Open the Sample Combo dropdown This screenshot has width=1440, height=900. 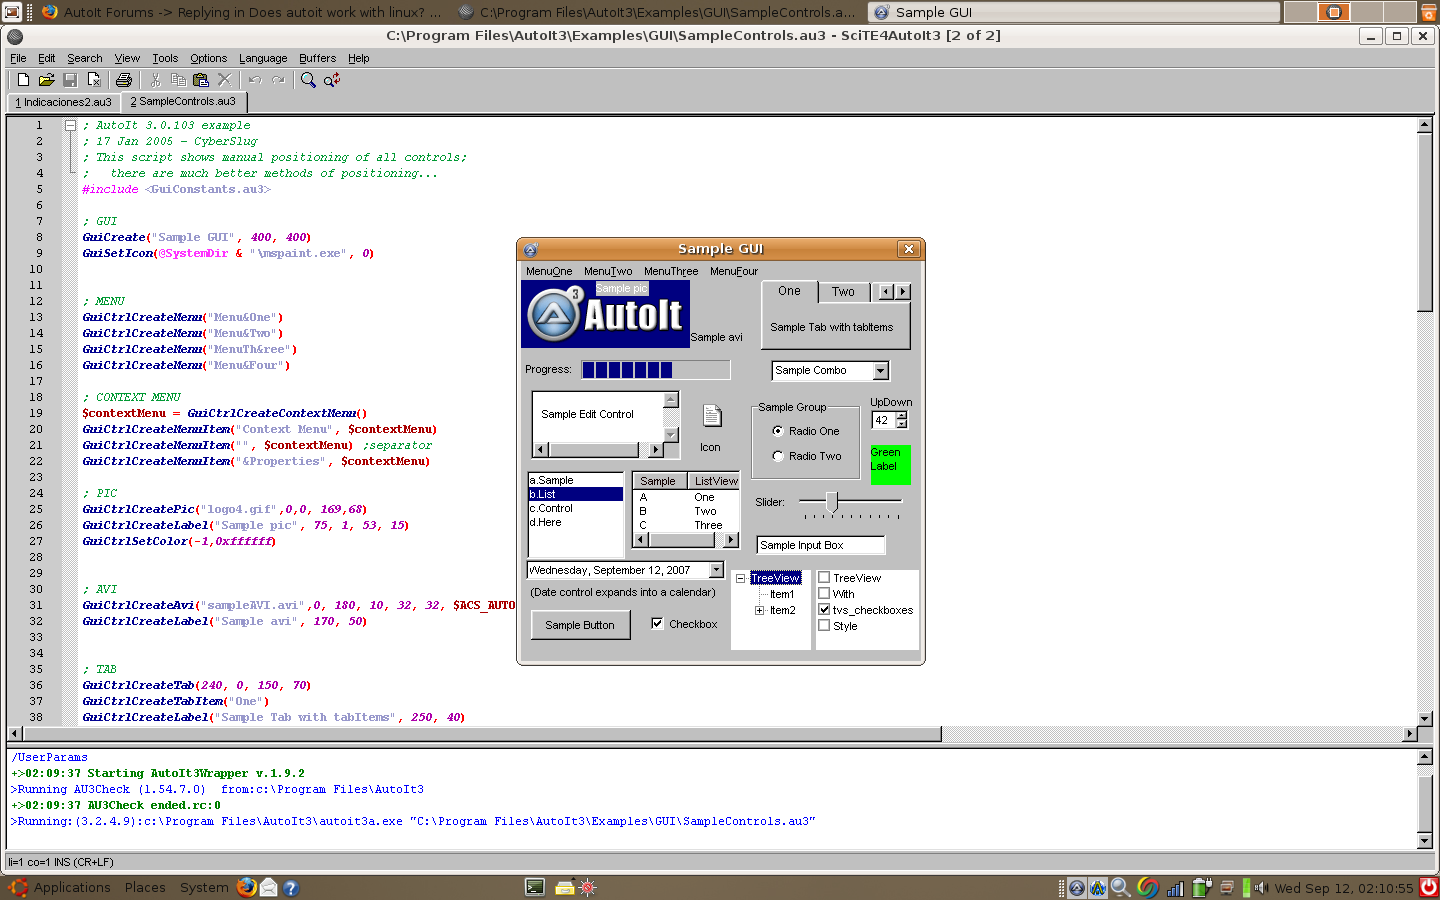pyautogui.click(x=880, y=371)
